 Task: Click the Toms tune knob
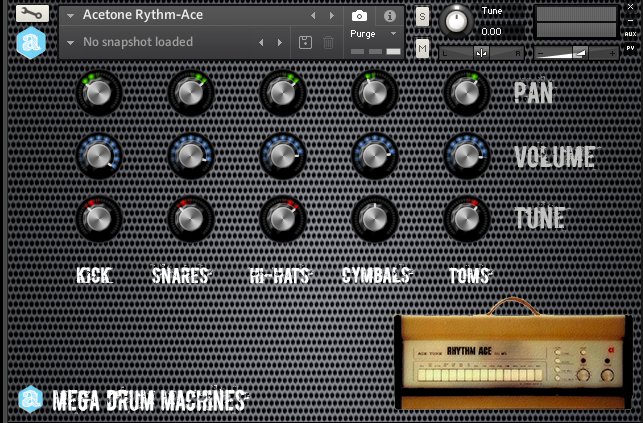point(467,219)
